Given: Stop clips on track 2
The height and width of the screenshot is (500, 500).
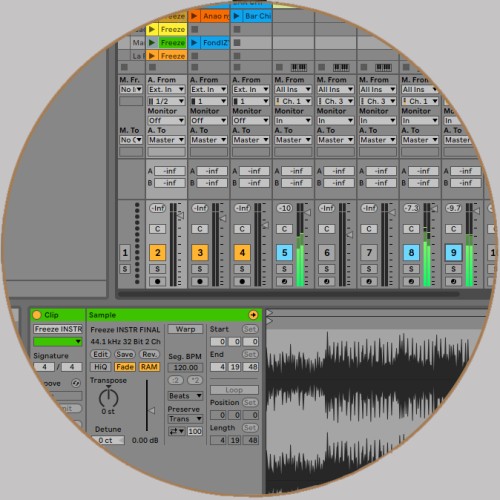Looking at the screenshot, I should pos(153,67).
